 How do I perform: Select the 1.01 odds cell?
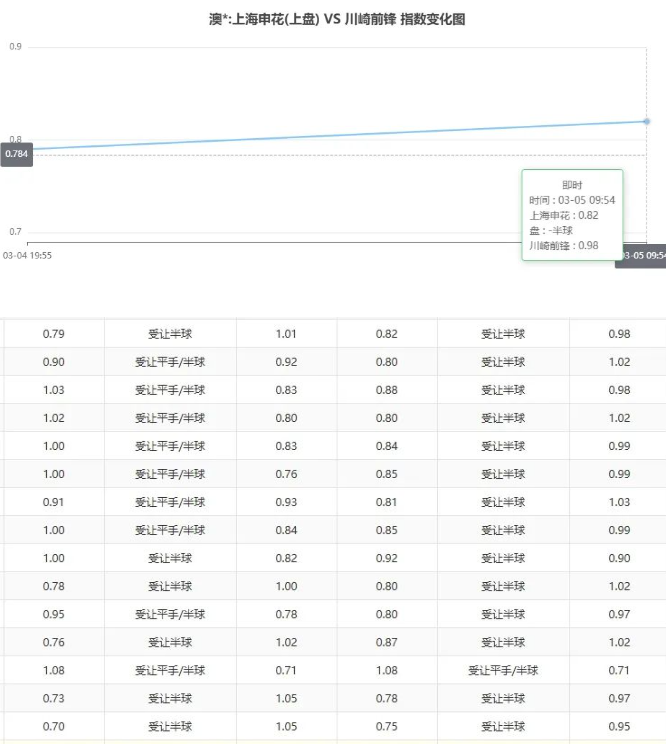[286, 334]
